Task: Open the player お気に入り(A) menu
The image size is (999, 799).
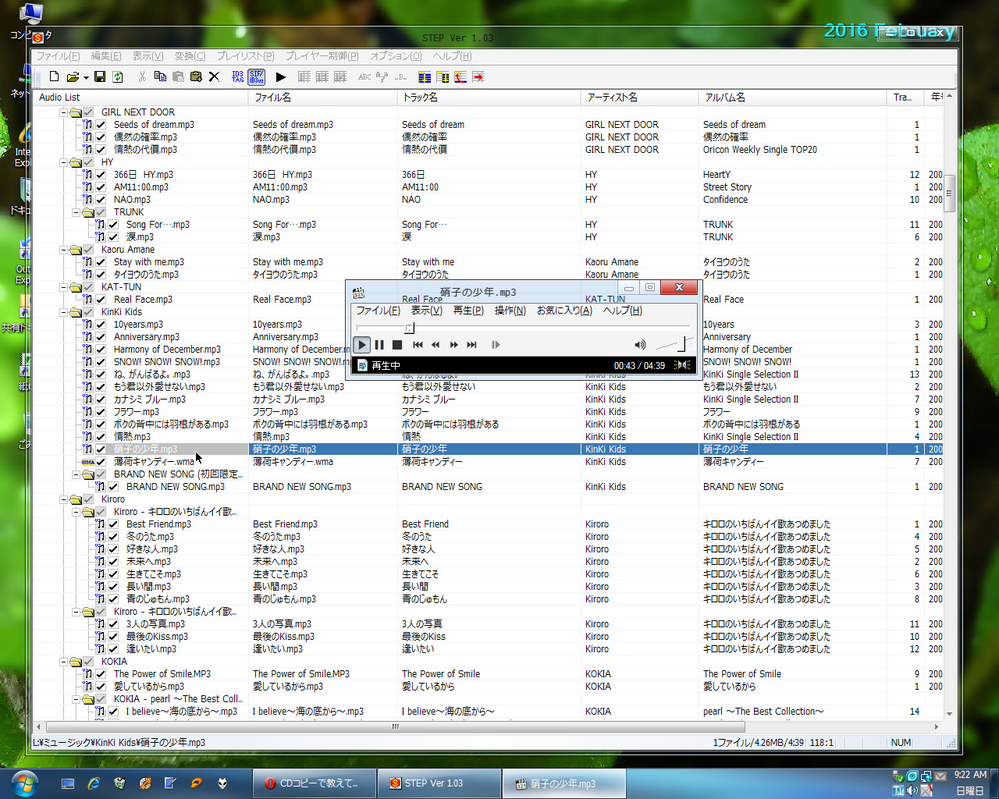Action: (564, 311)
